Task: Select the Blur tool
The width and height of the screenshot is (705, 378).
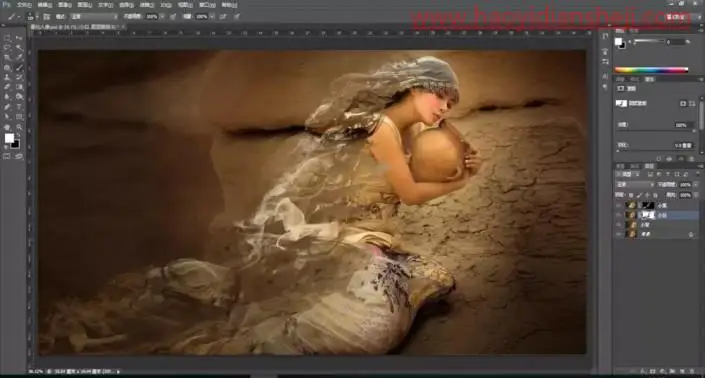Action: point(7,97)
